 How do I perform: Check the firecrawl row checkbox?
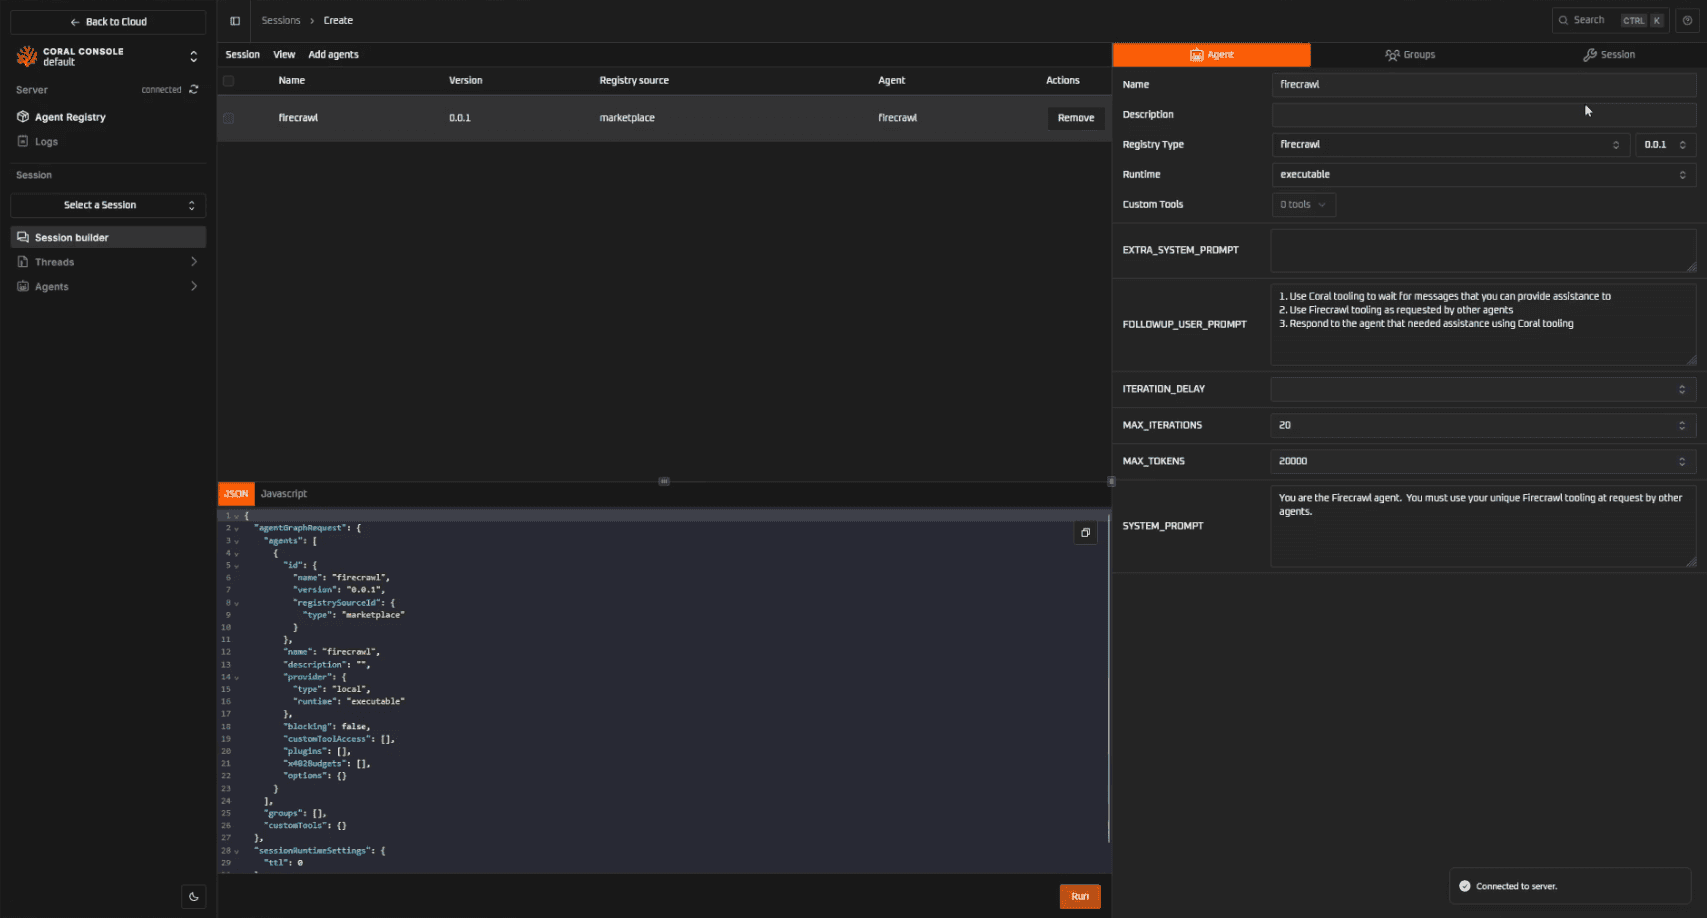tap(229, 118)
